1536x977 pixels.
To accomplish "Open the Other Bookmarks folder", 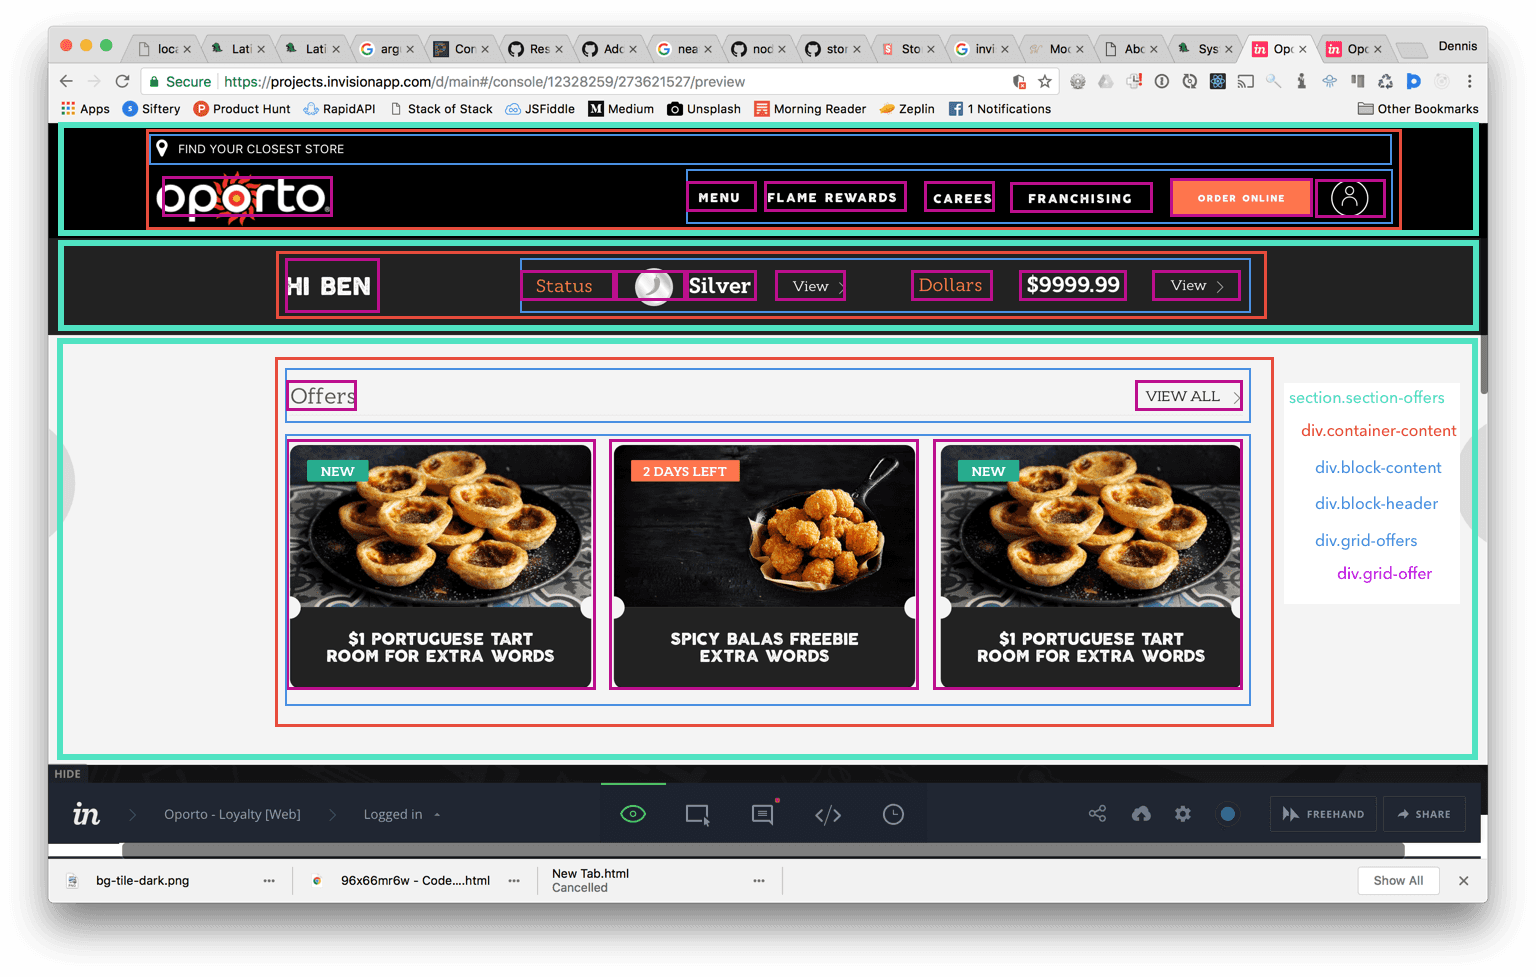I will 1418,109.
